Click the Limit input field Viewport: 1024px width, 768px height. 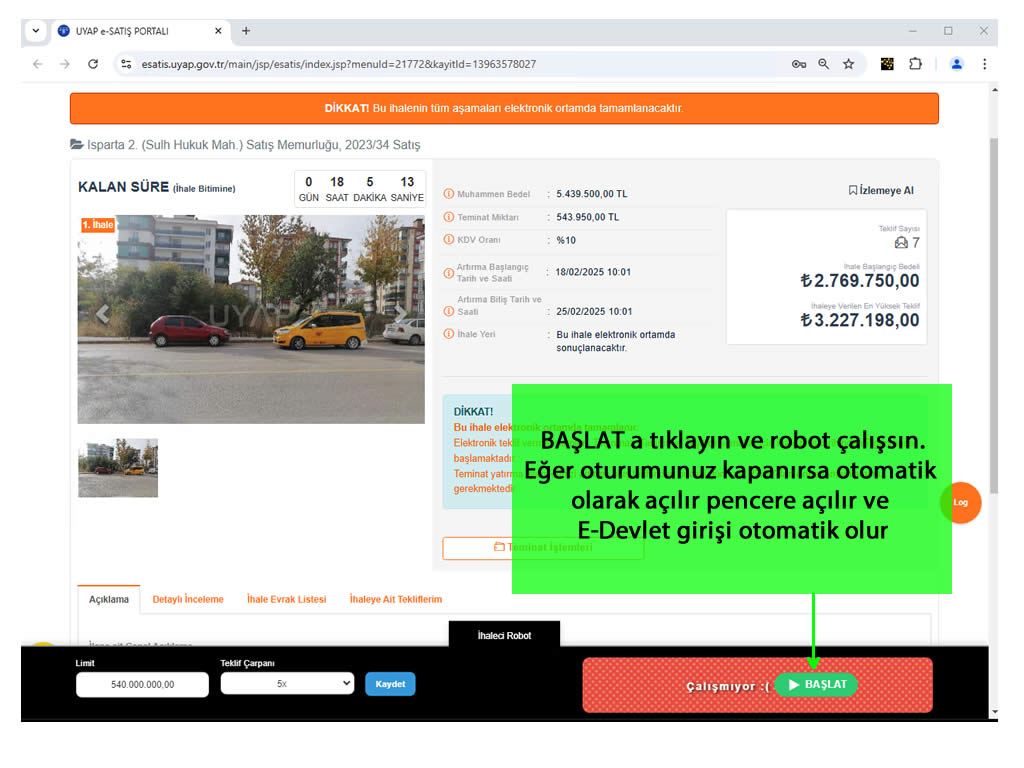coord(142,684)
